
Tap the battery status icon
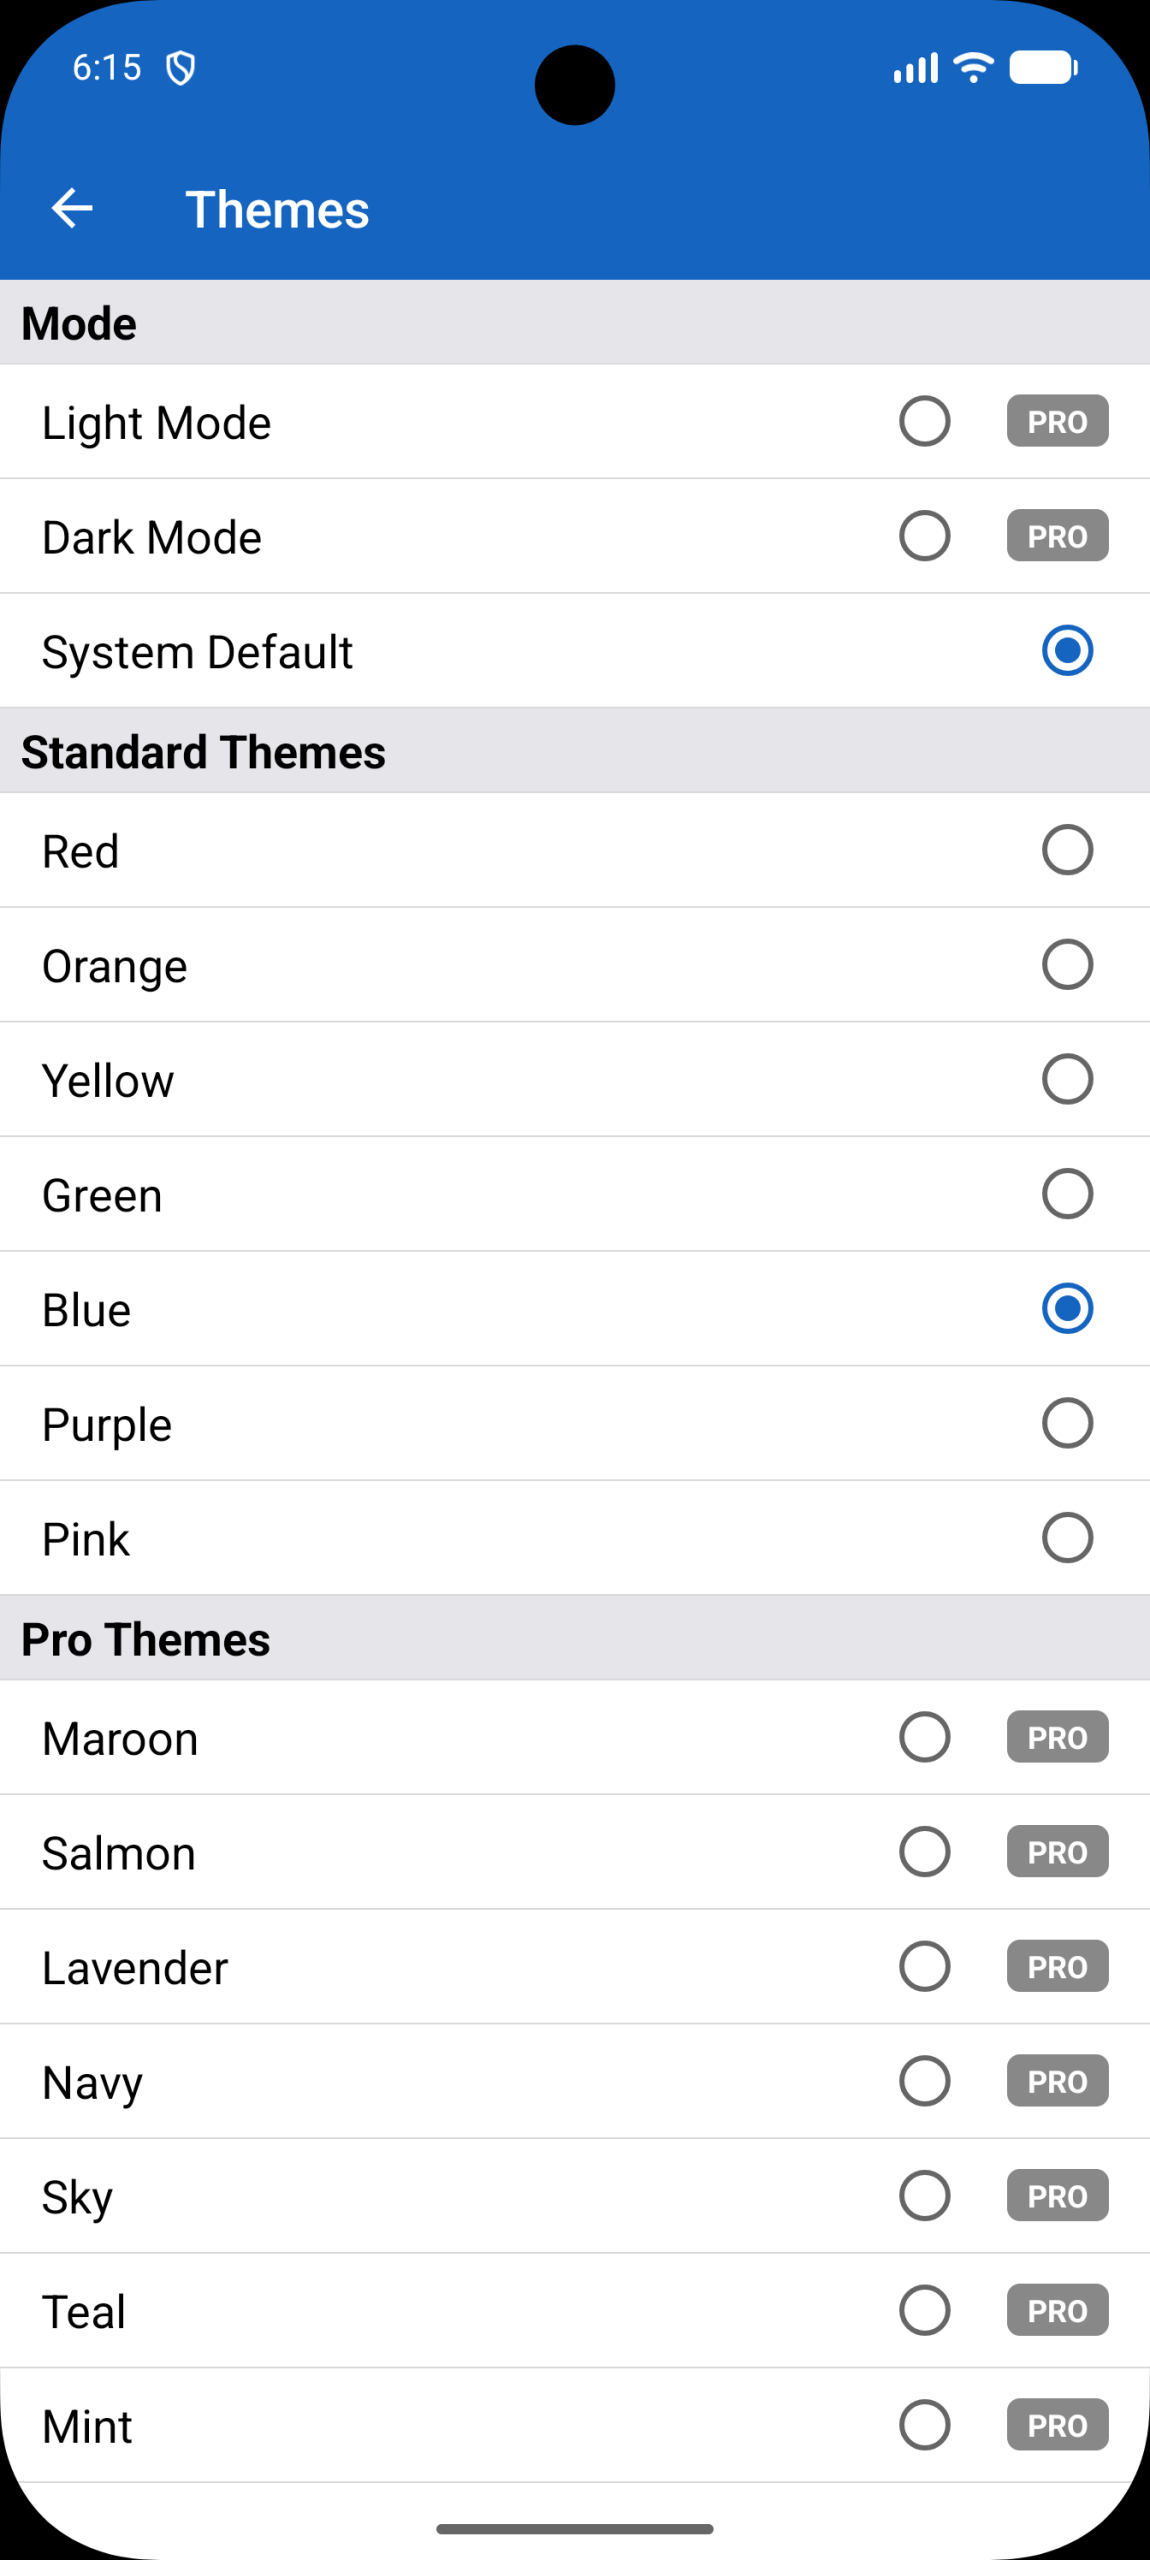tap(1043, 67)
